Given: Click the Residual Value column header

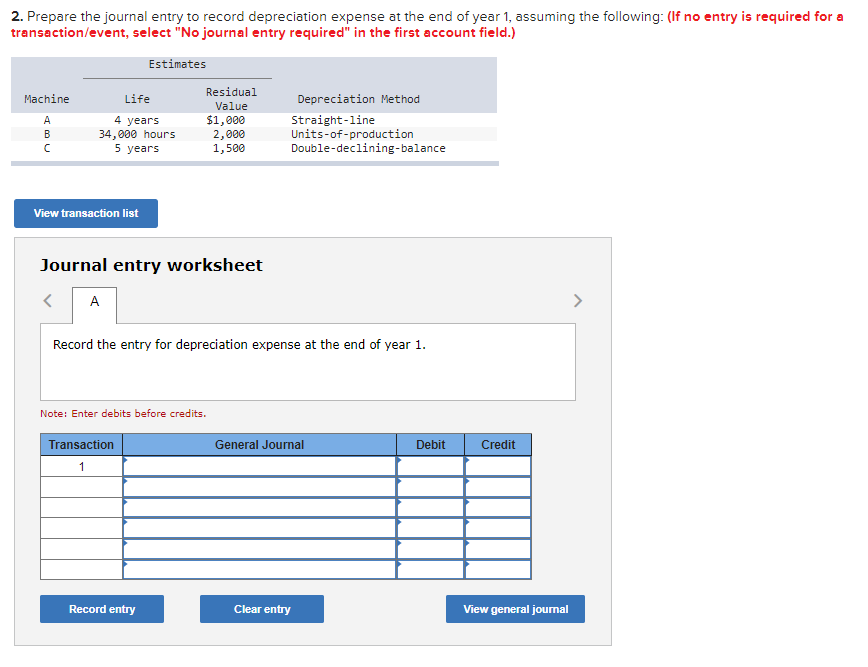Looking at the screenshot, I should 231,99.
